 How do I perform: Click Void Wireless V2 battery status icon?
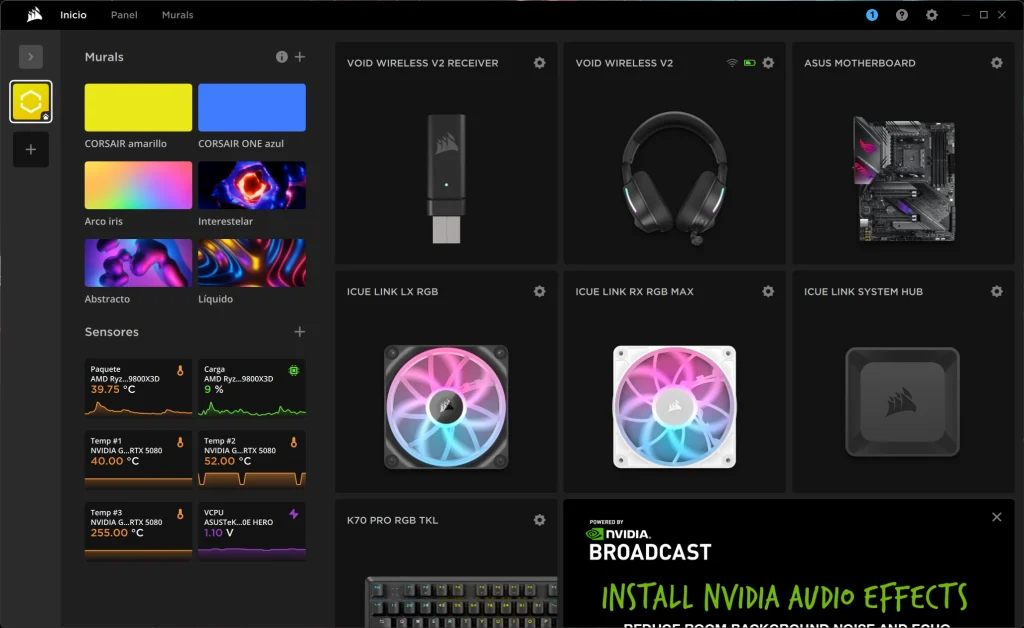750,63
